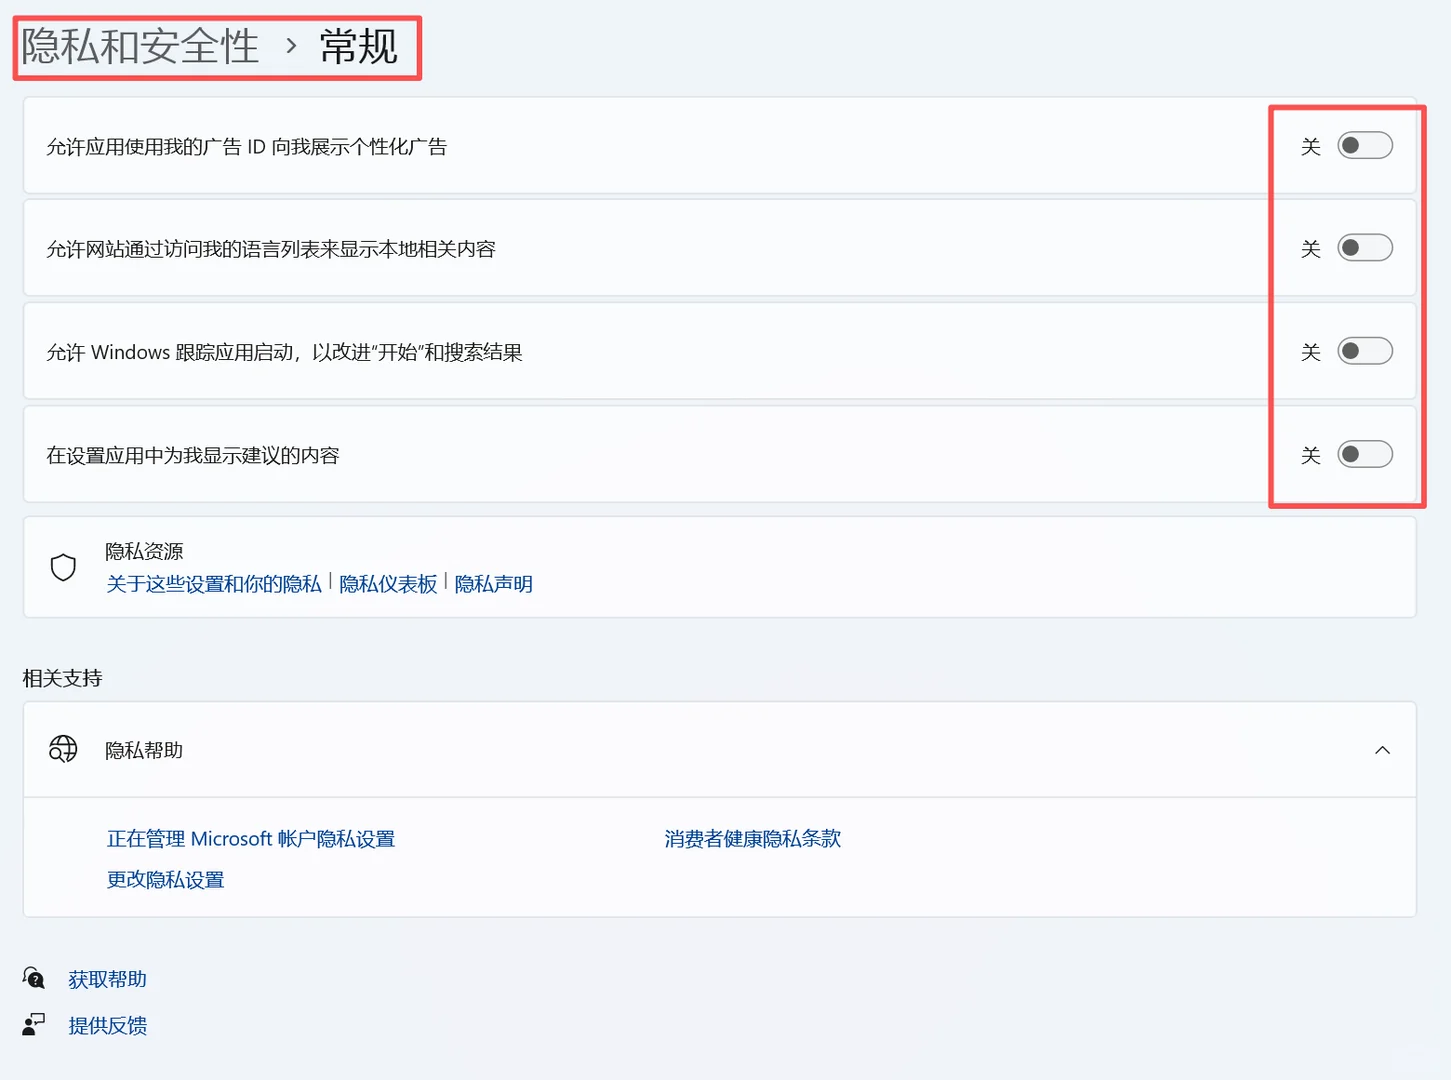Collapse the 隐私帮助 section chevron
The width and height of the screenshot is (1451, 1080).
pos(1383,749)
